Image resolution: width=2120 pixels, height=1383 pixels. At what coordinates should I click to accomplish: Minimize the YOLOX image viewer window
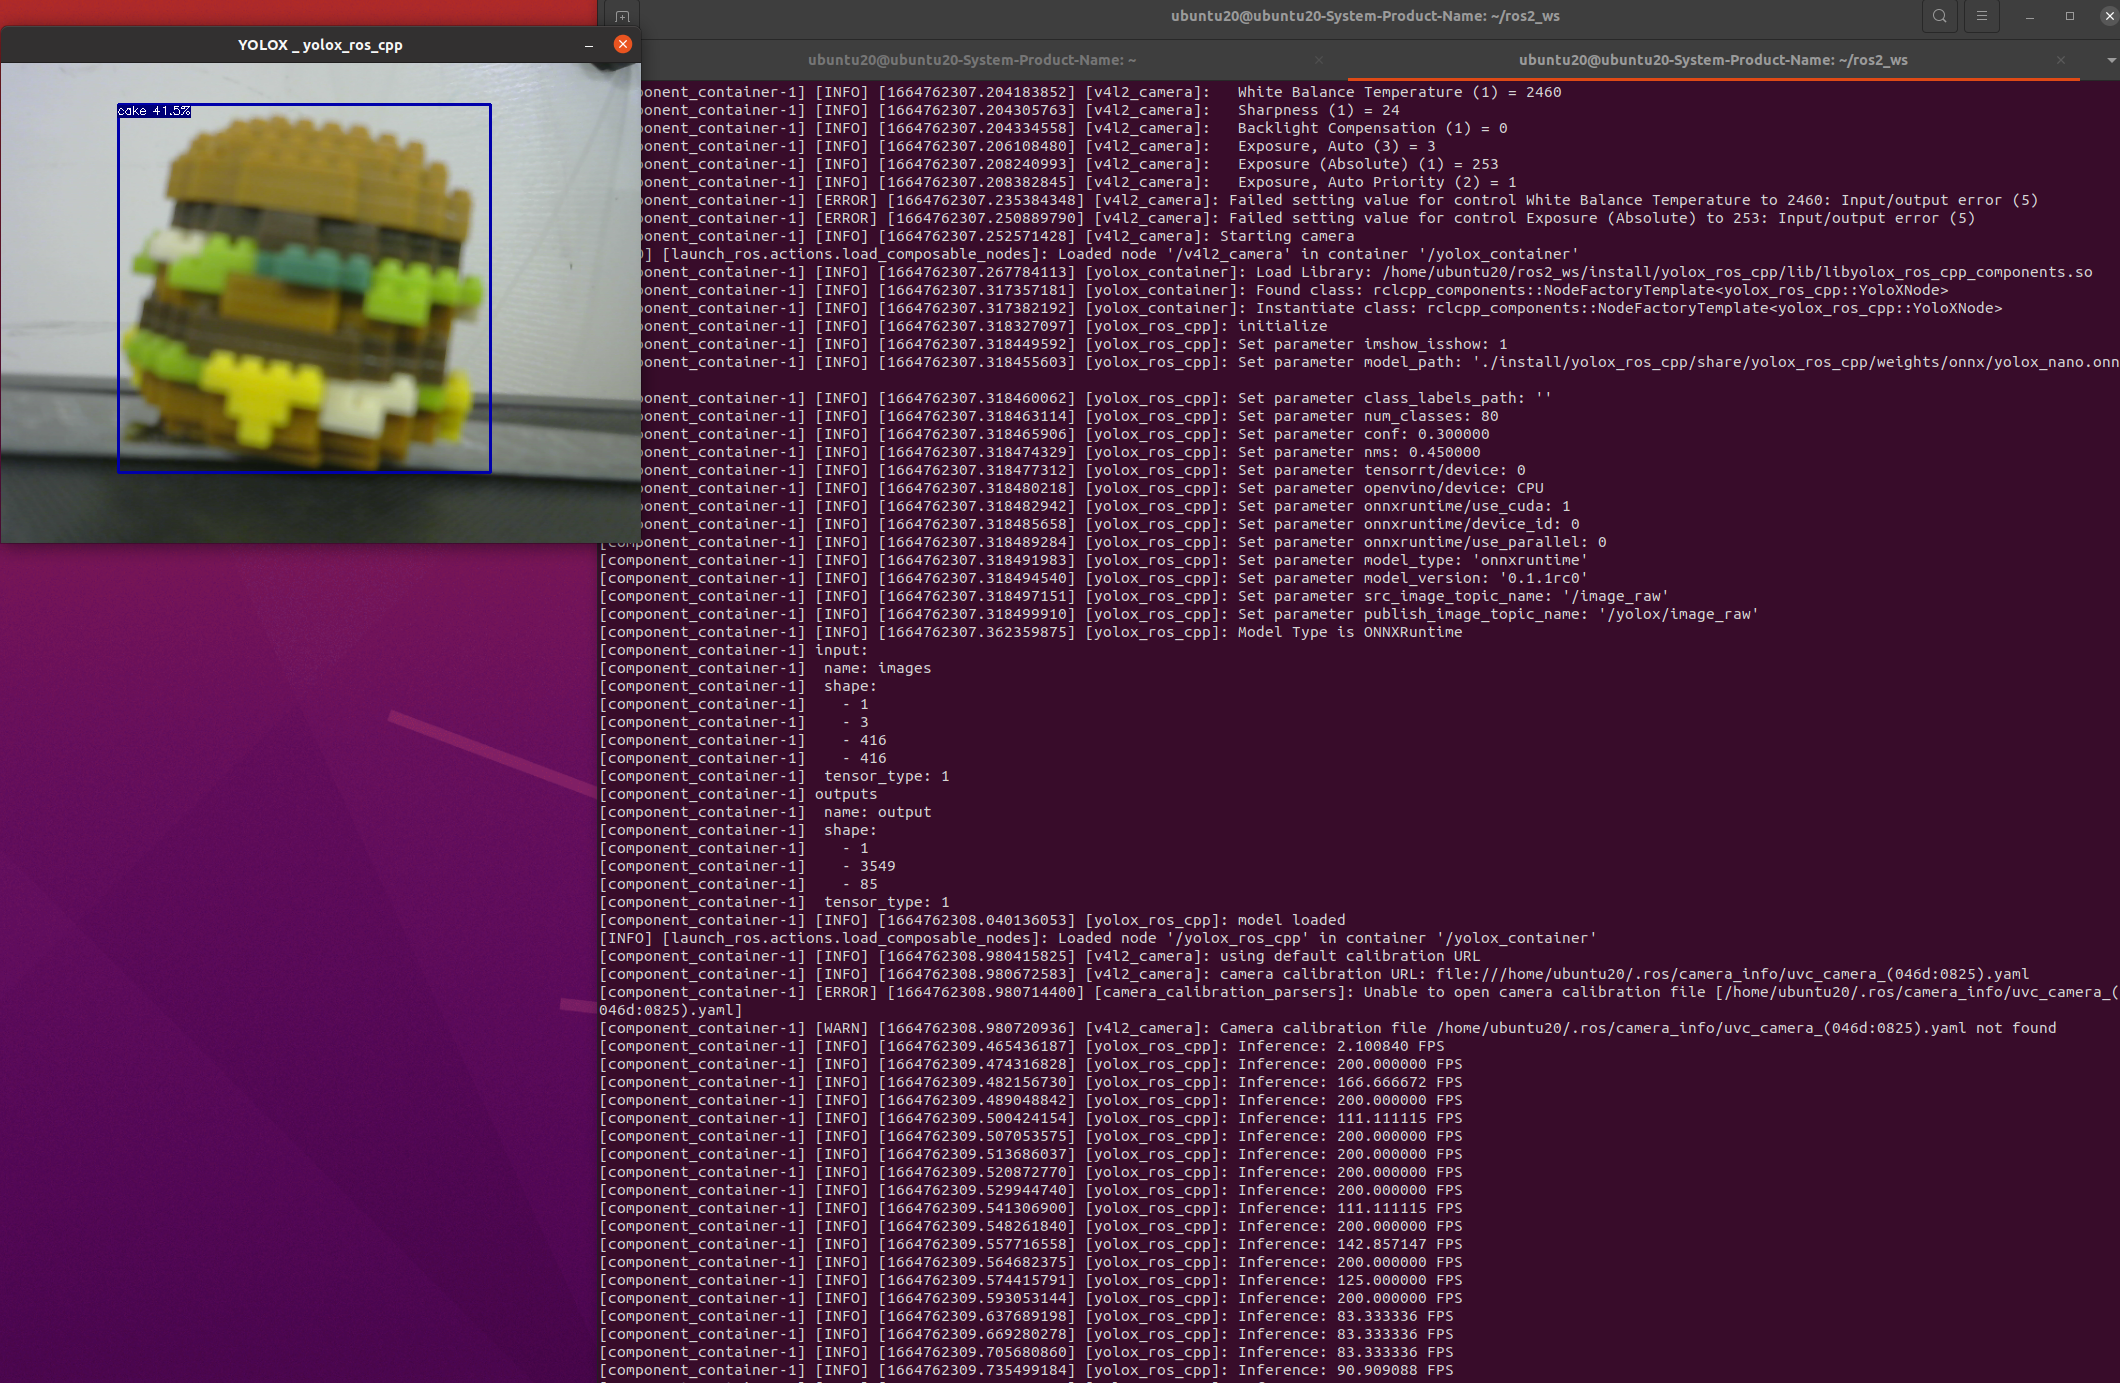[x=588, y=44]
